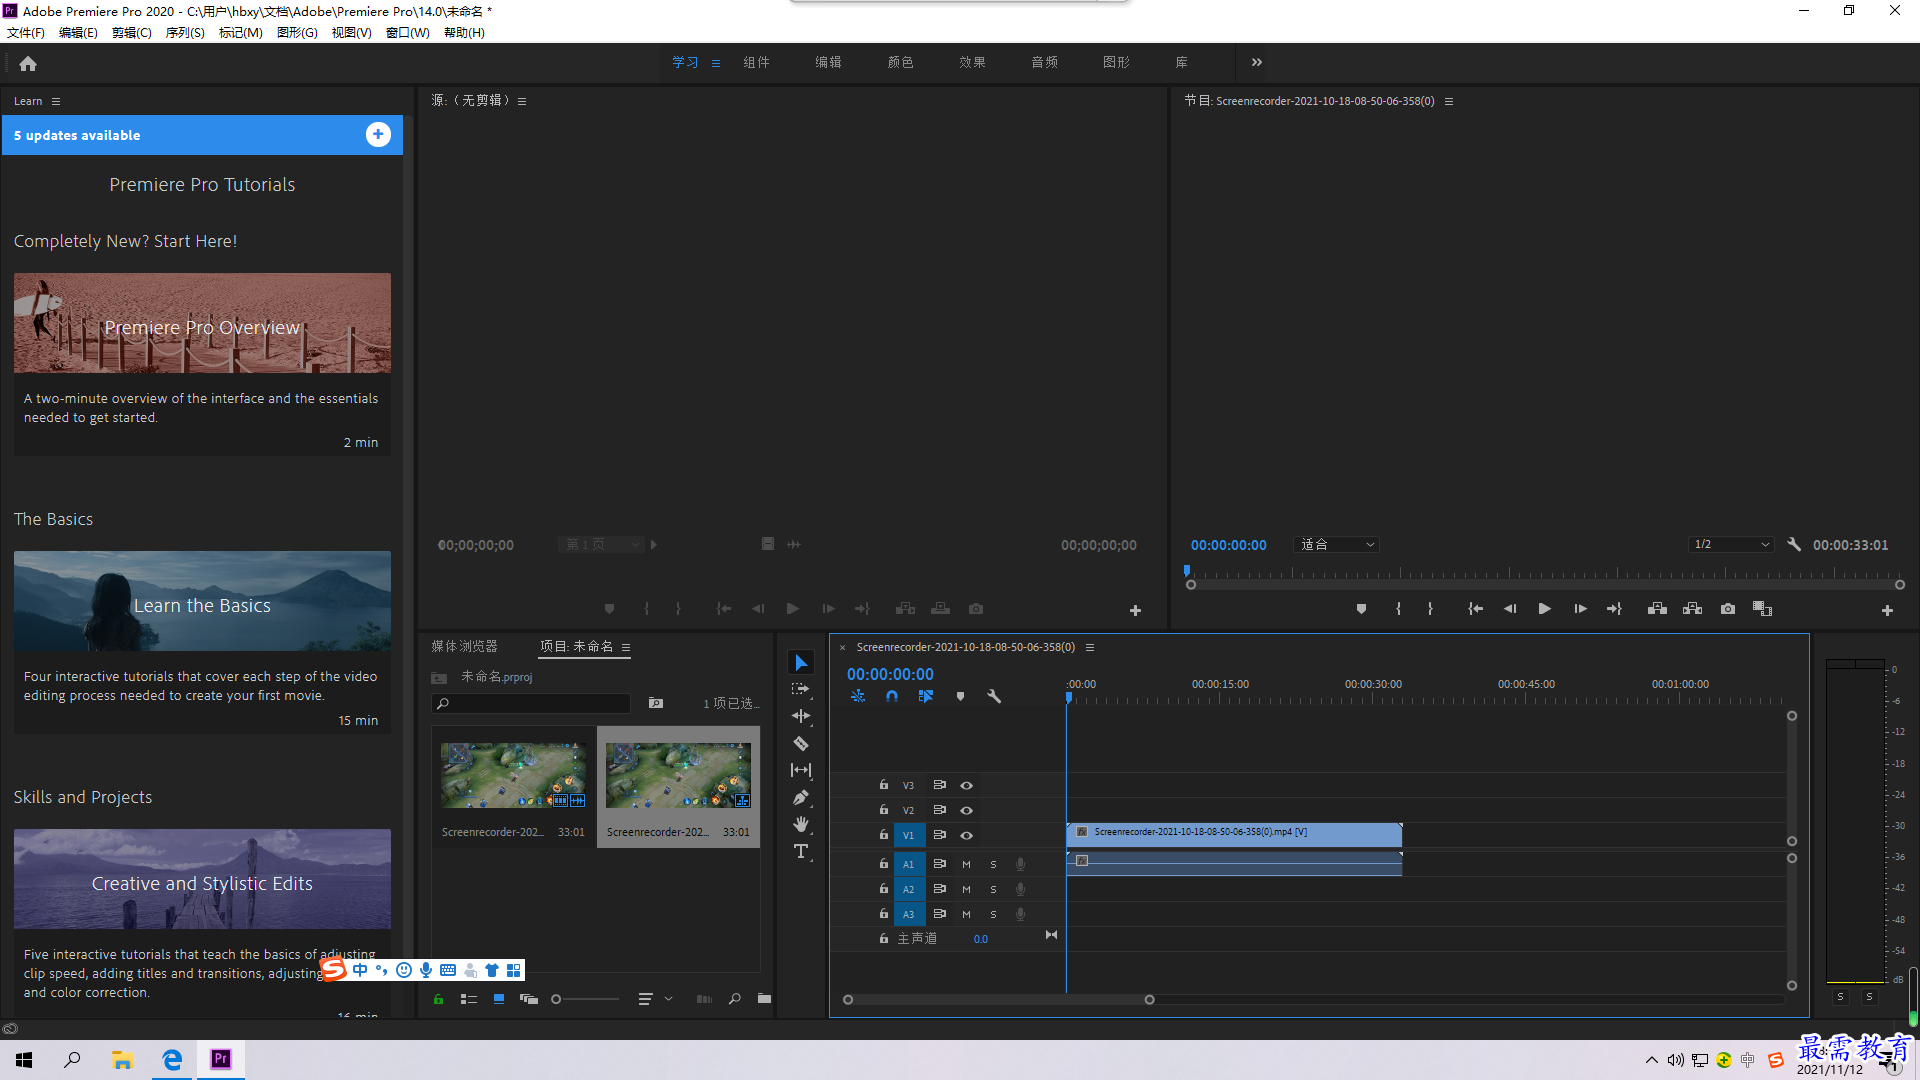Toggle V1 track output eye
Viewport: 1920px width, 1080px height.
[x=966, y=835]
